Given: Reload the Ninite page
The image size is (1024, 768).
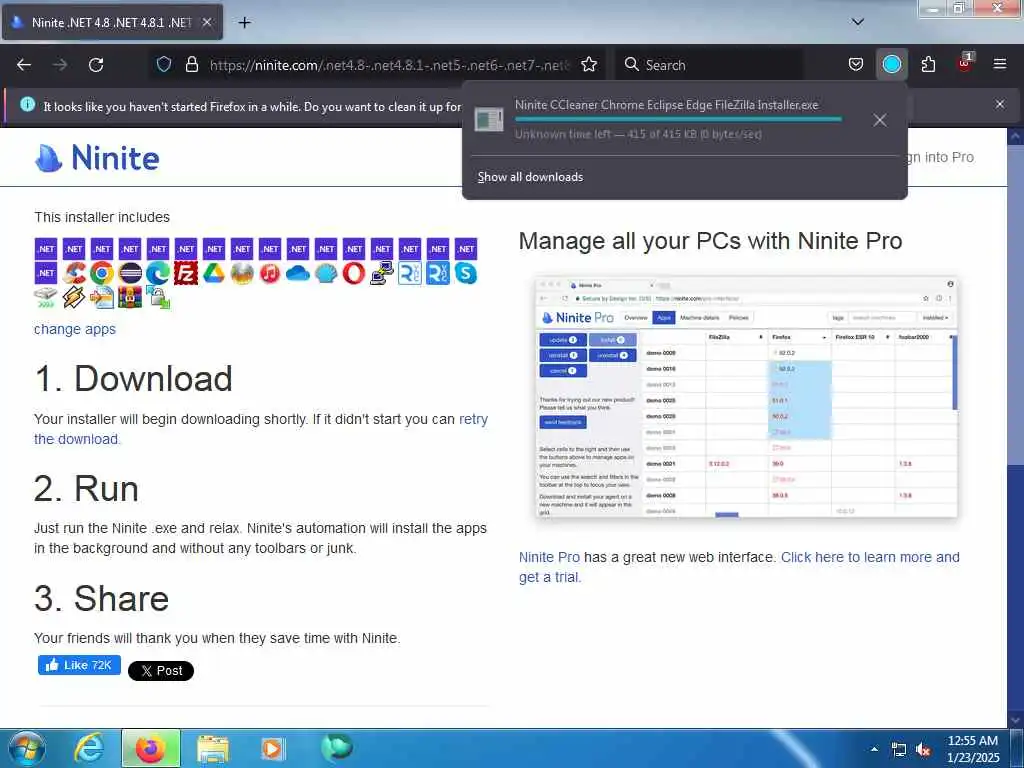Looking at the screenshot, I should [x=96, y=65].
